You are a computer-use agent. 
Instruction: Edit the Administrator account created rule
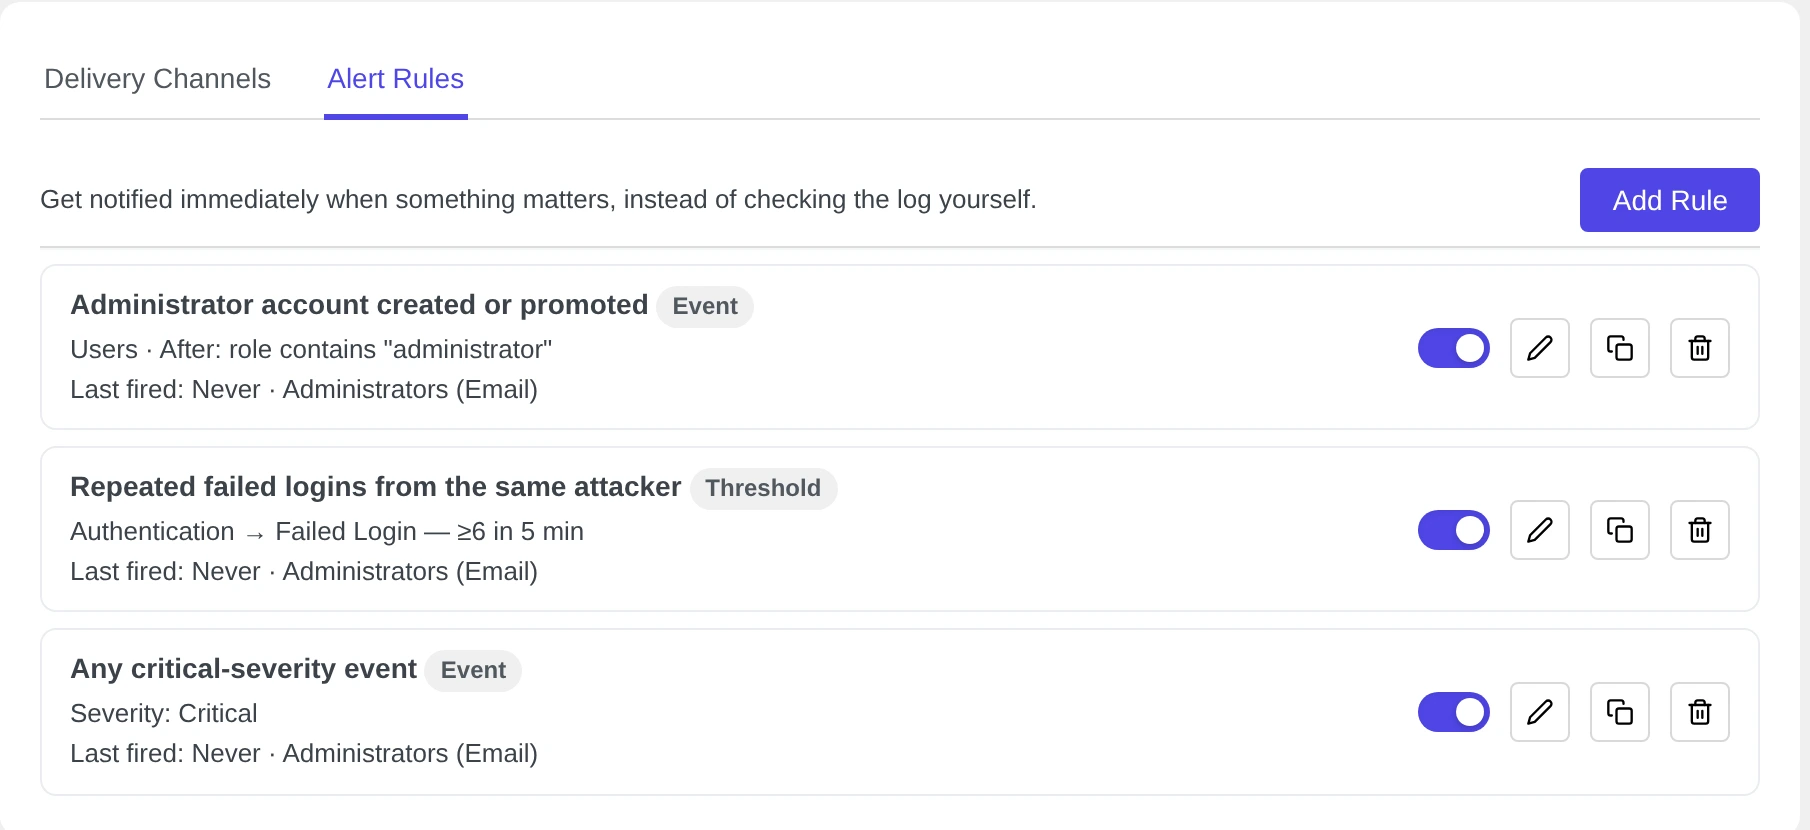click(1540, 348)
